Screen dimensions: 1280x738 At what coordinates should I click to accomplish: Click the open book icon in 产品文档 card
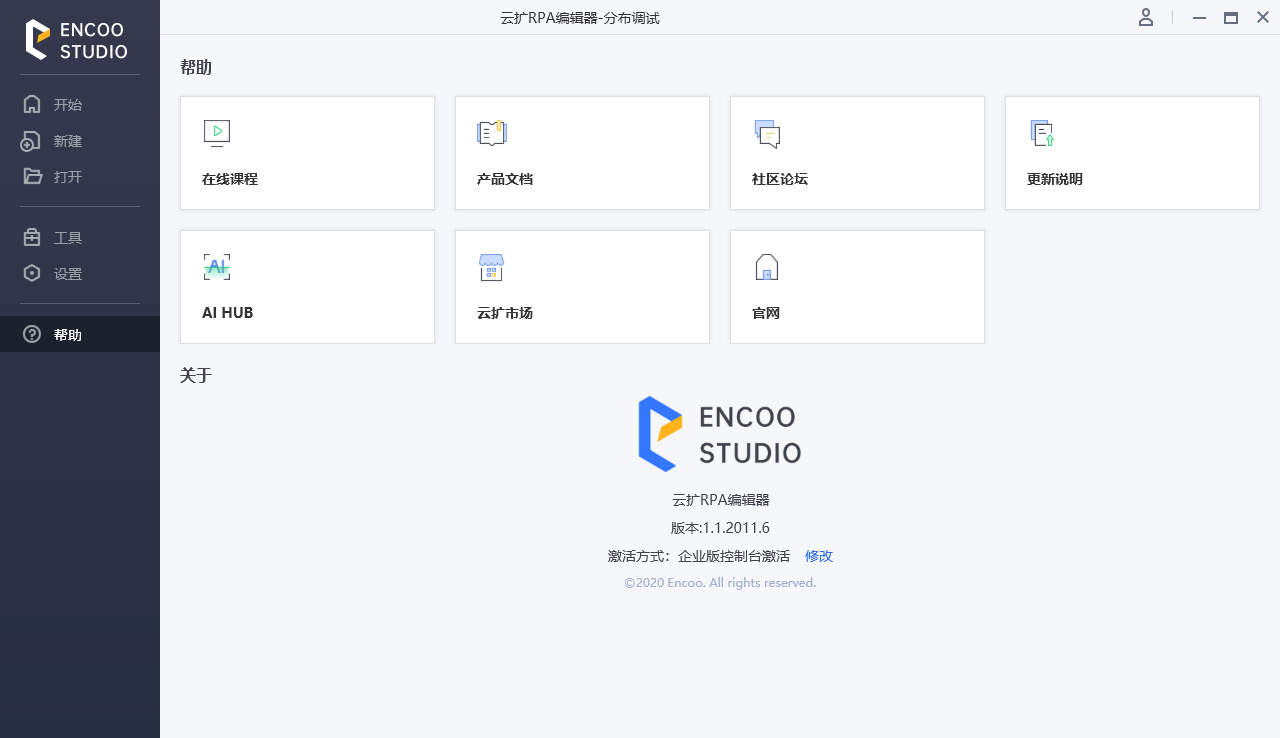(492, 133)
